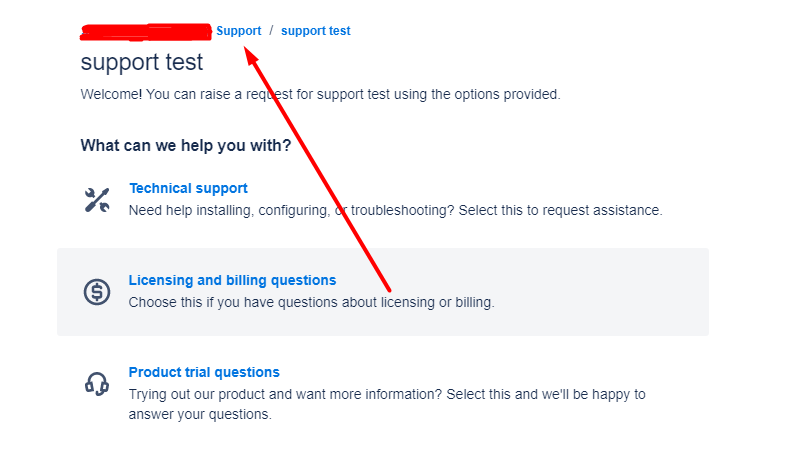The width and height of the screenshot is (792, 455).
Task: Click the red arrow annotation head
Action: (251, 56)
